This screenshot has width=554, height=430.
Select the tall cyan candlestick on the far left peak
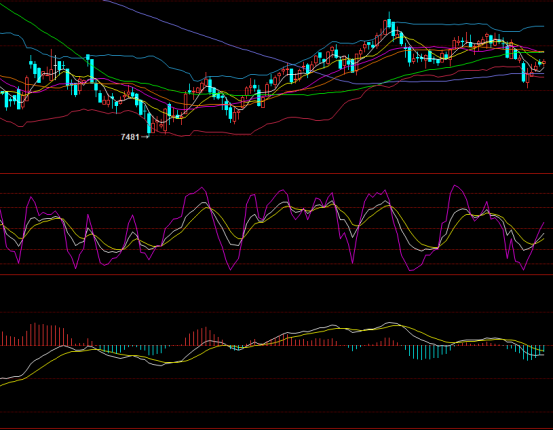pyautogui.click(x=92, y=71)
